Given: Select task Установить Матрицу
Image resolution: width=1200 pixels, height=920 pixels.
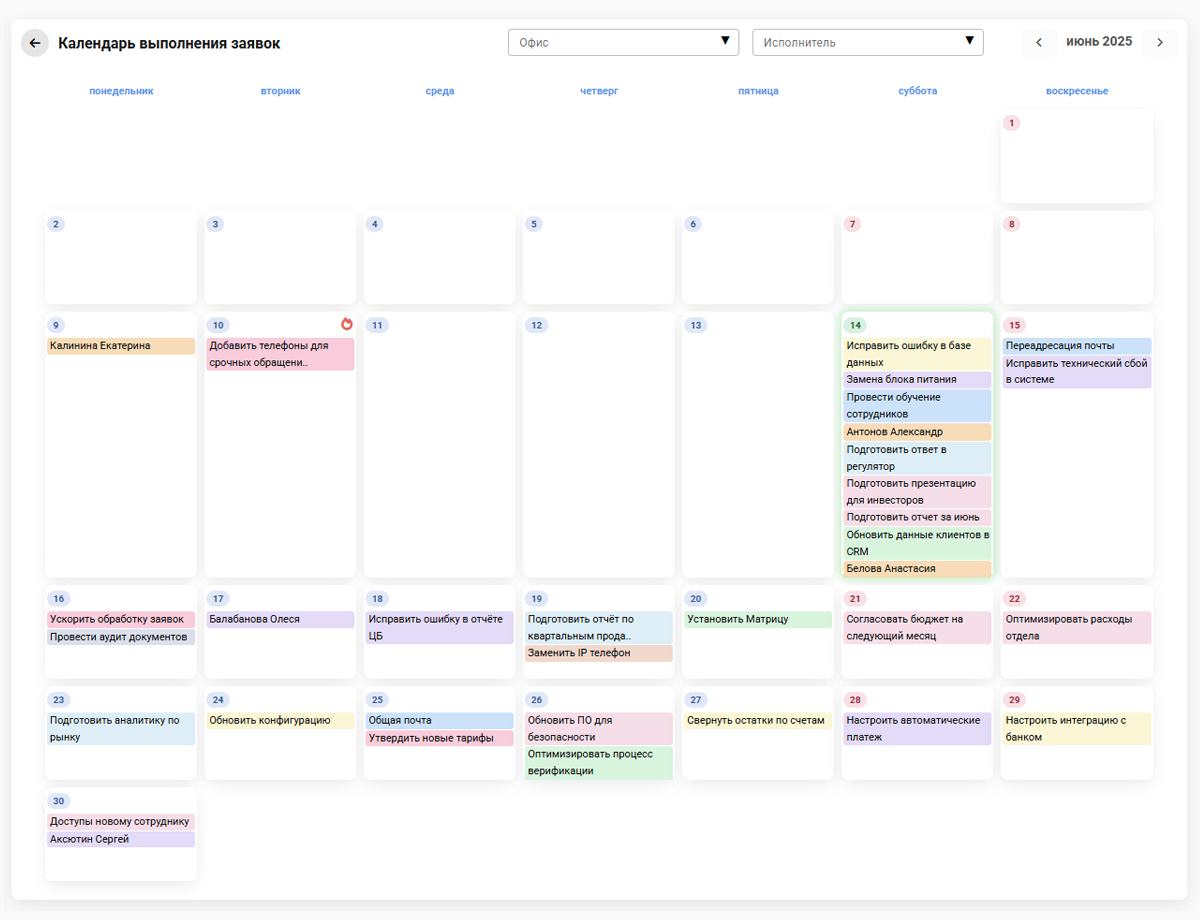Looking at the screenshot, I should [x=757, y=620].
